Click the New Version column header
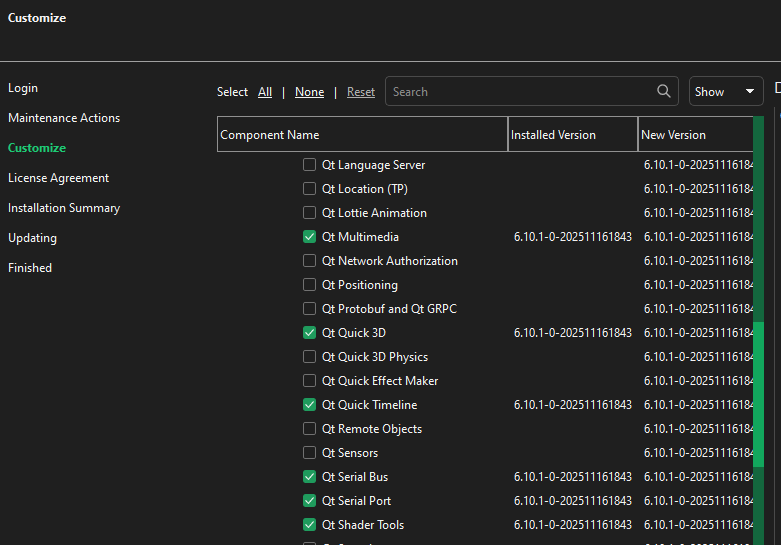781x545 pixels. [x=694, y=135]
